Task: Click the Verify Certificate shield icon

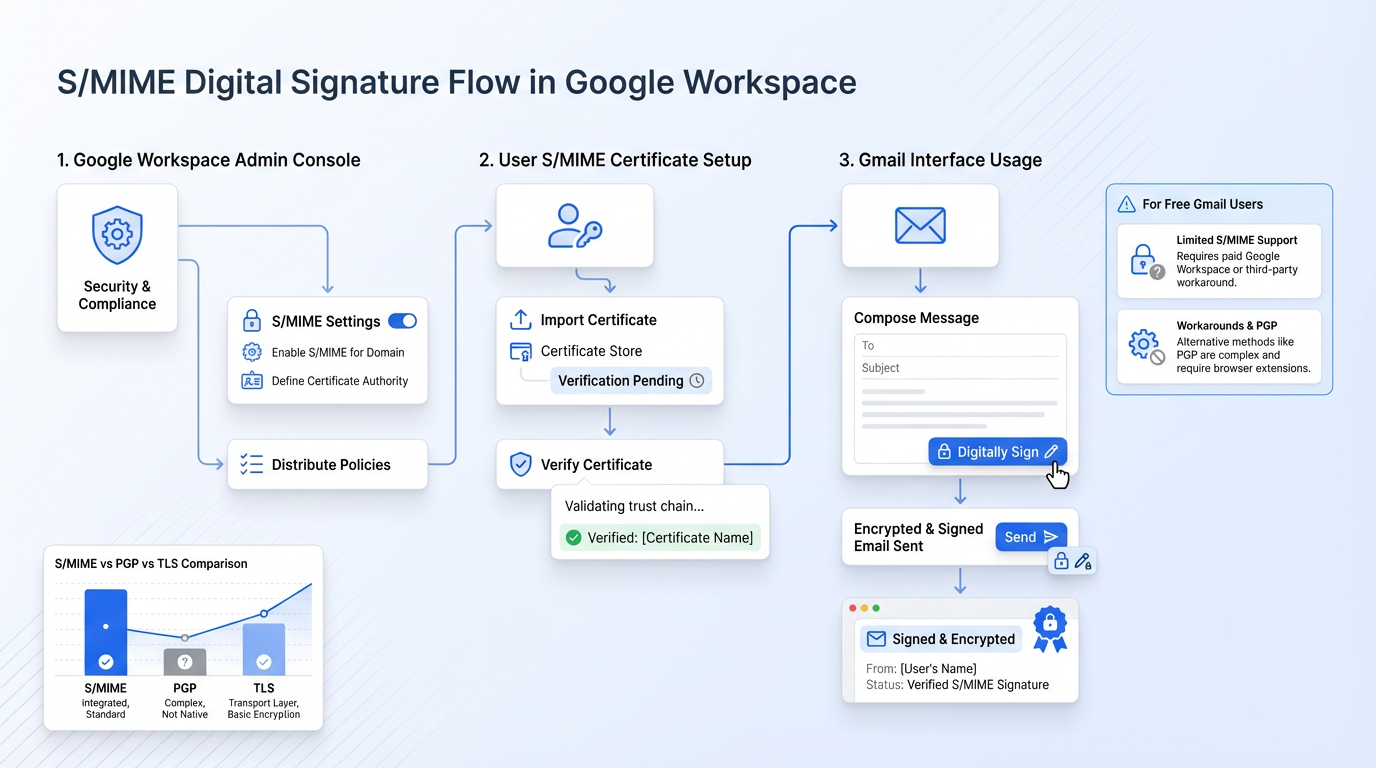Action: coord(521,464)
